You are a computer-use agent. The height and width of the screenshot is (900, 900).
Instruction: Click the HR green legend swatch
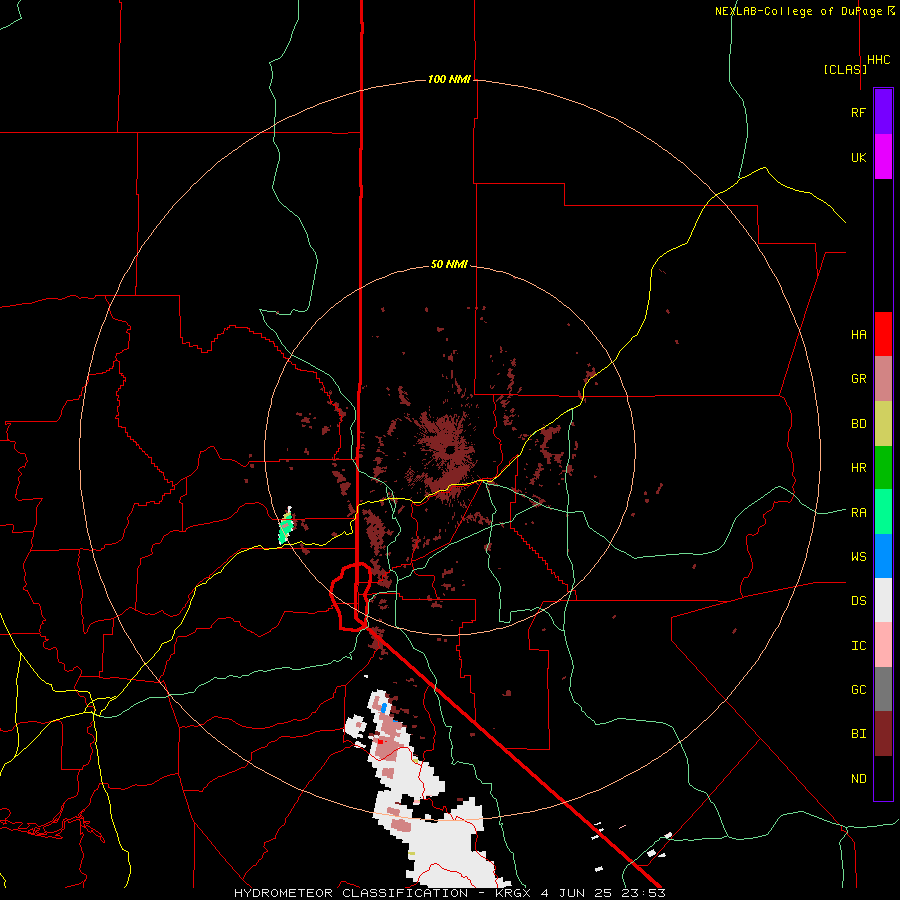[x=883, y=468]
